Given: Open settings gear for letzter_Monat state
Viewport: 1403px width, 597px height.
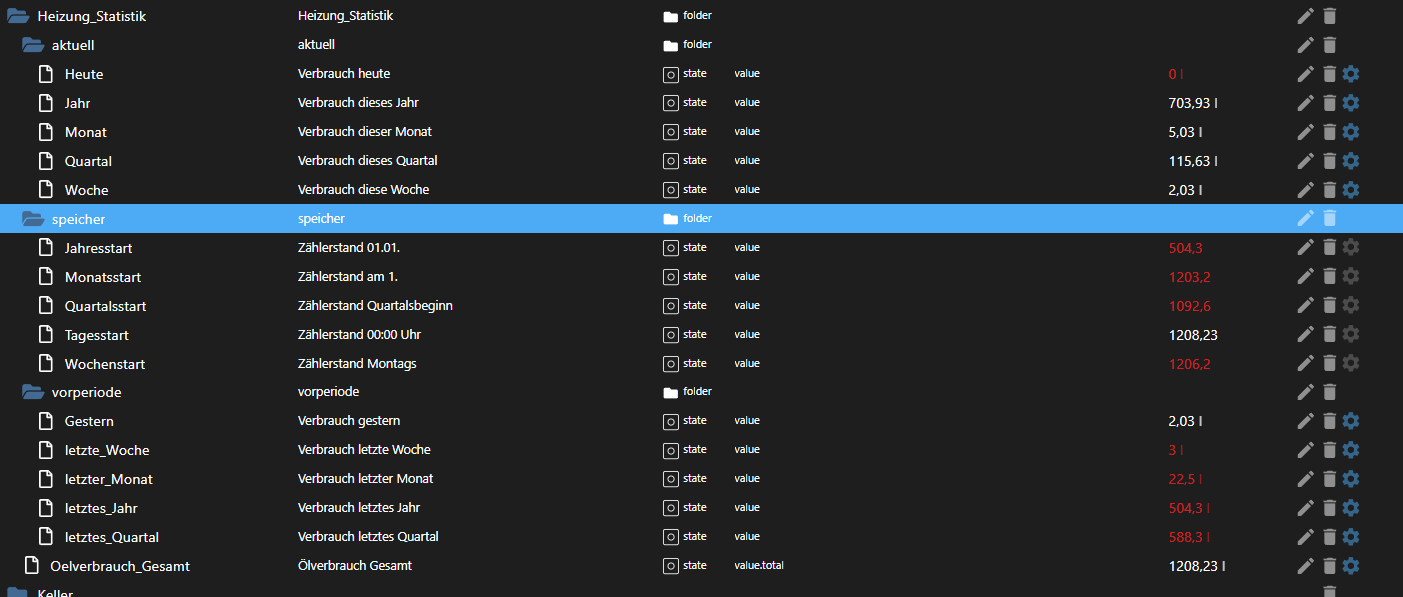Looking at the screenshot, I should click(1351, 480).
